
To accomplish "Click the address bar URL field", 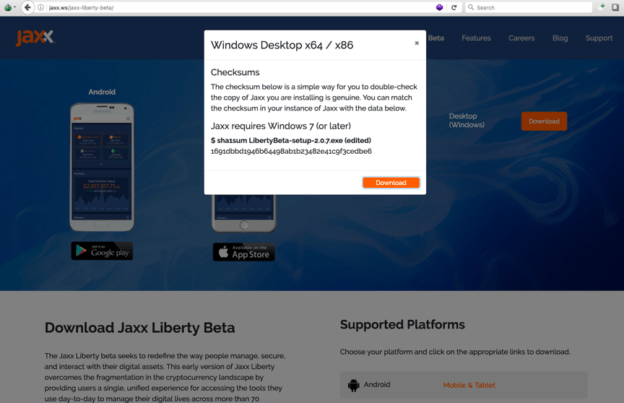I will tap(239, 8).
